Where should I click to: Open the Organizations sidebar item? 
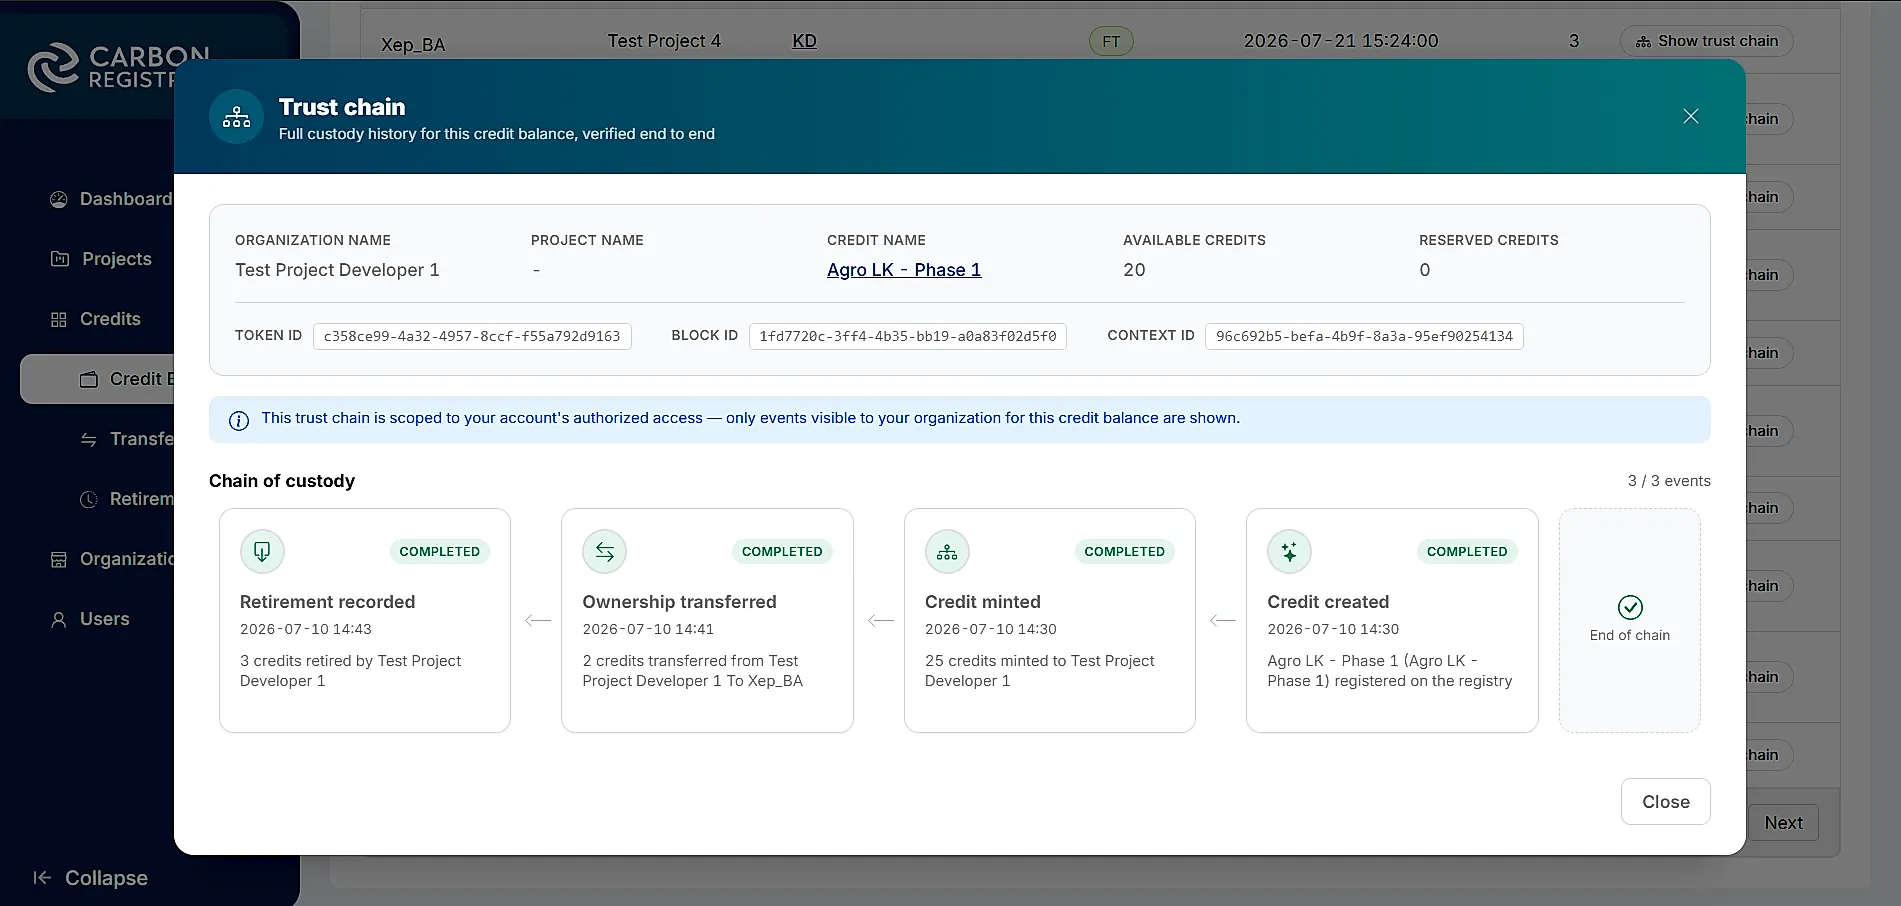click(x=110, y=559)
